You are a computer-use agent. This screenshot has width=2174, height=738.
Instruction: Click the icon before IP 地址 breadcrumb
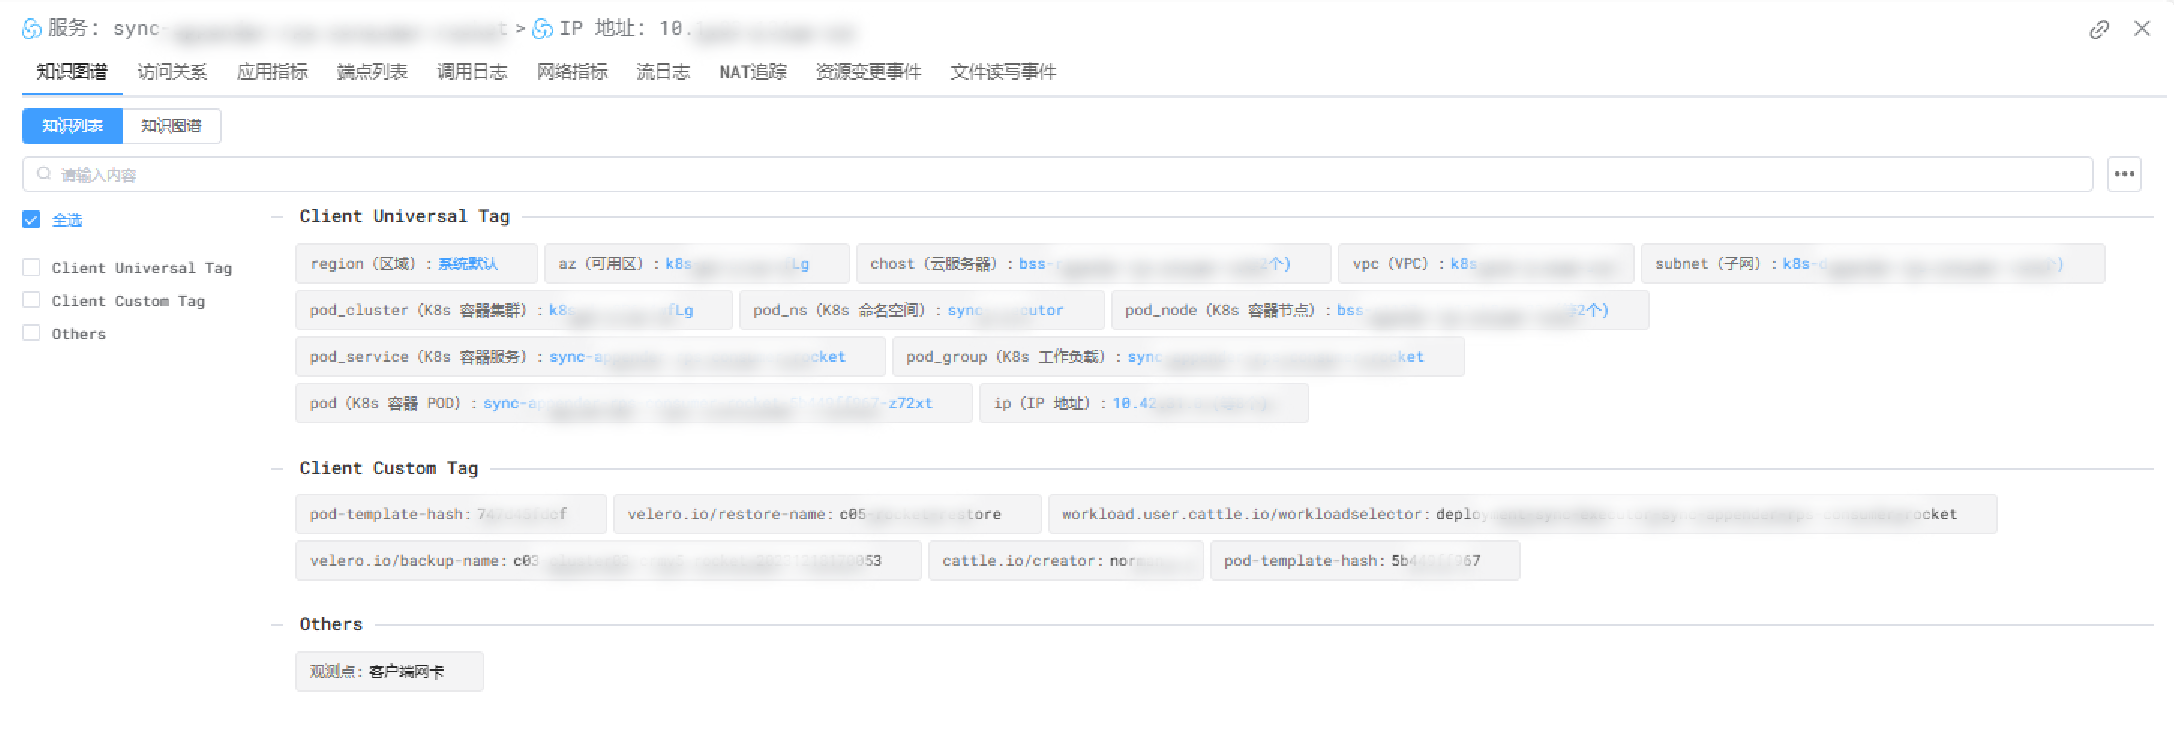coord(543,29)
